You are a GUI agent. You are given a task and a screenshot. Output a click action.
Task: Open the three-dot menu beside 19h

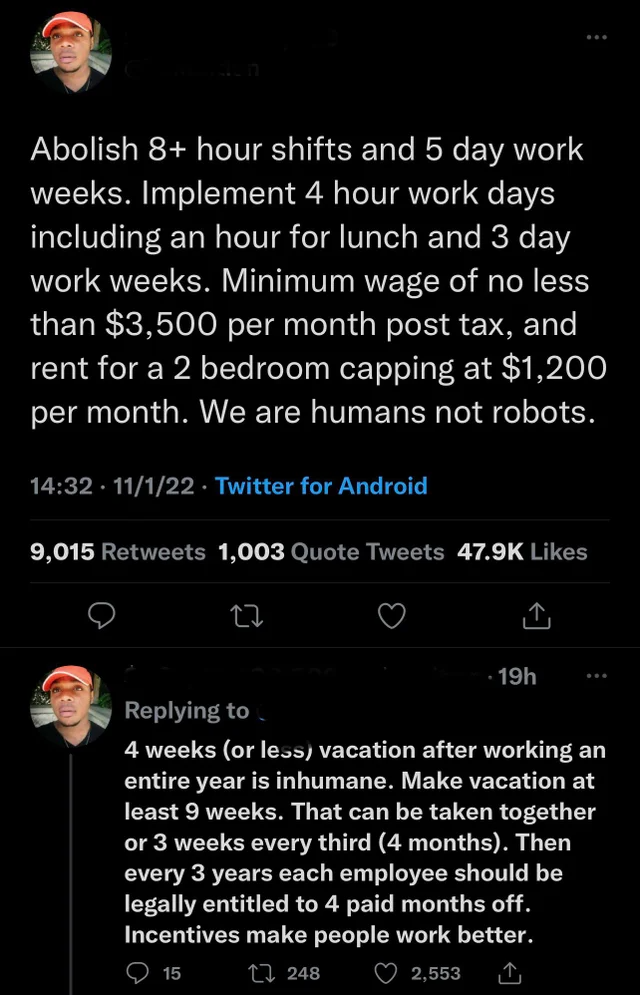tap(597, 676)
